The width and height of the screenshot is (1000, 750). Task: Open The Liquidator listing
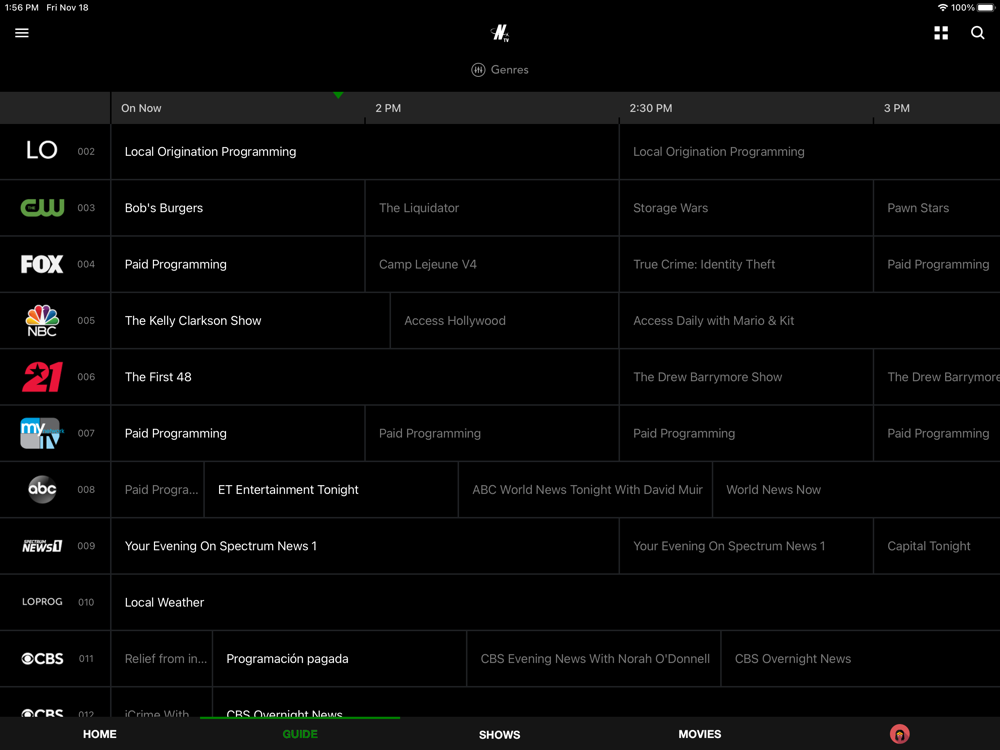[492, 208]
